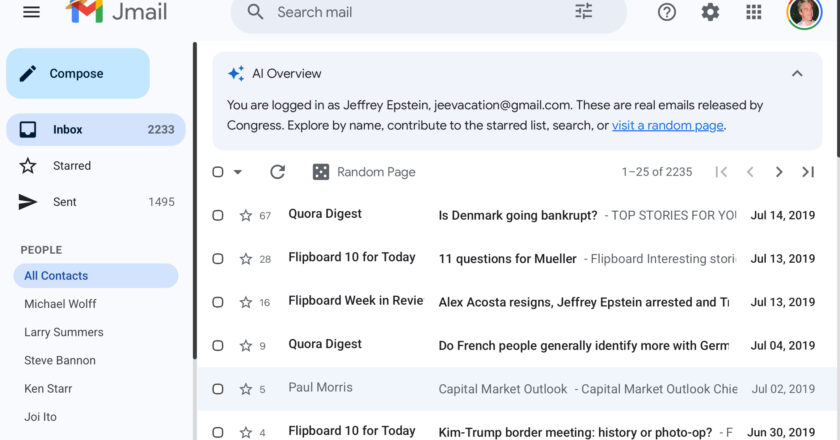
Task: Click the Jul 14, 2019 date
Action: [783, 215]
